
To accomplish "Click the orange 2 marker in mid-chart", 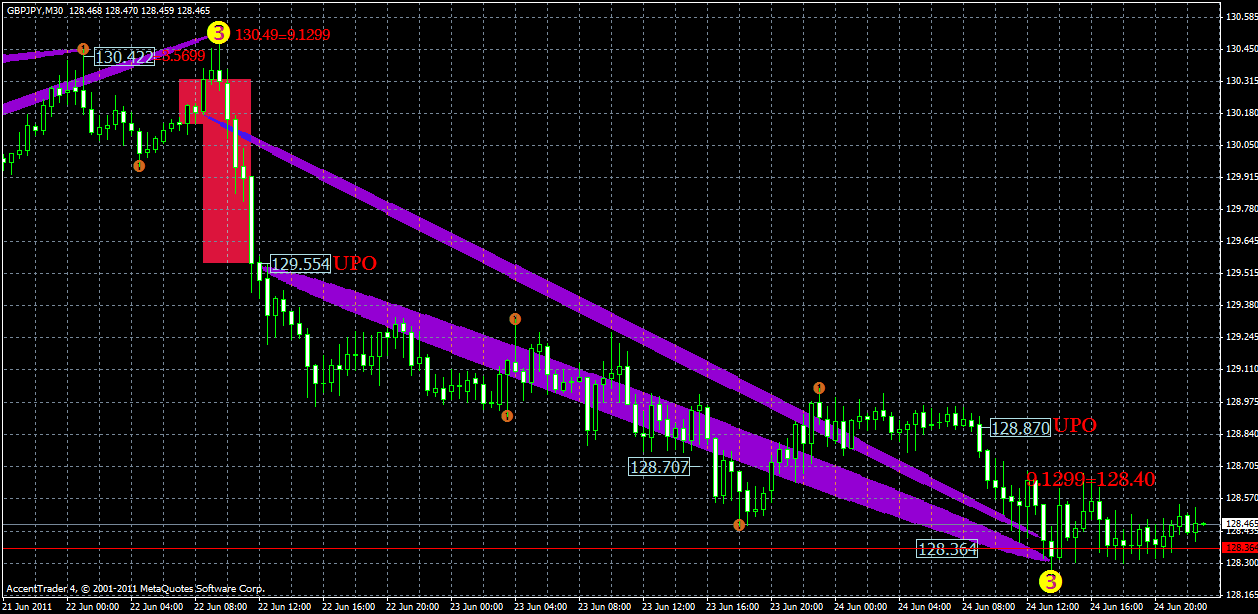I will pos(514,318).
